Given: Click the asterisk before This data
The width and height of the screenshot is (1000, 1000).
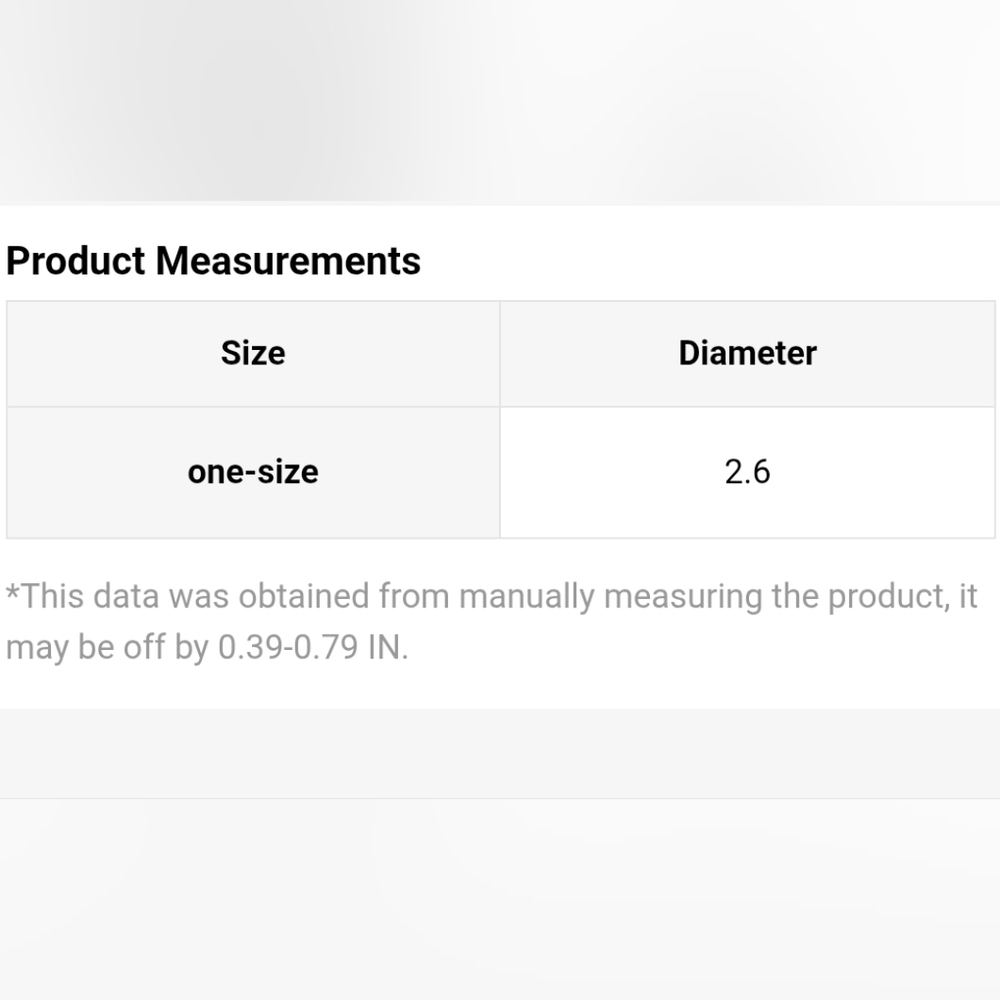Looking at the screenshot, I should coord(13,593).
